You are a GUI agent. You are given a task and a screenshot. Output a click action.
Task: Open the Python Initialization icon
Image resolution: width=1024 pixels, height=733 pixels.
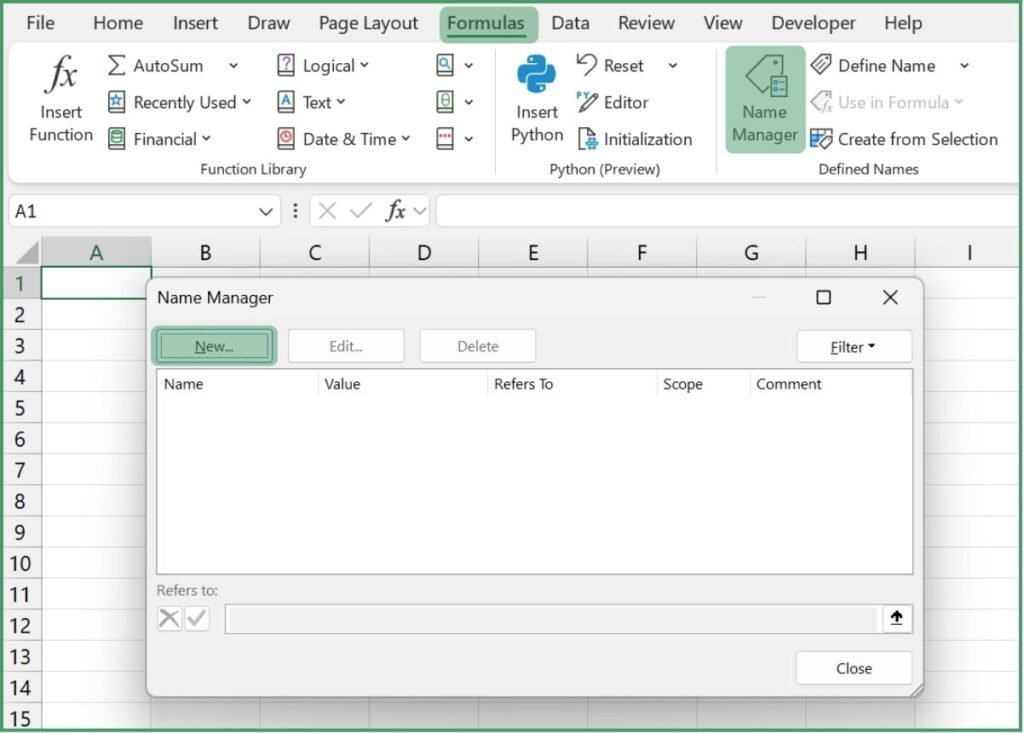(587, 138)
